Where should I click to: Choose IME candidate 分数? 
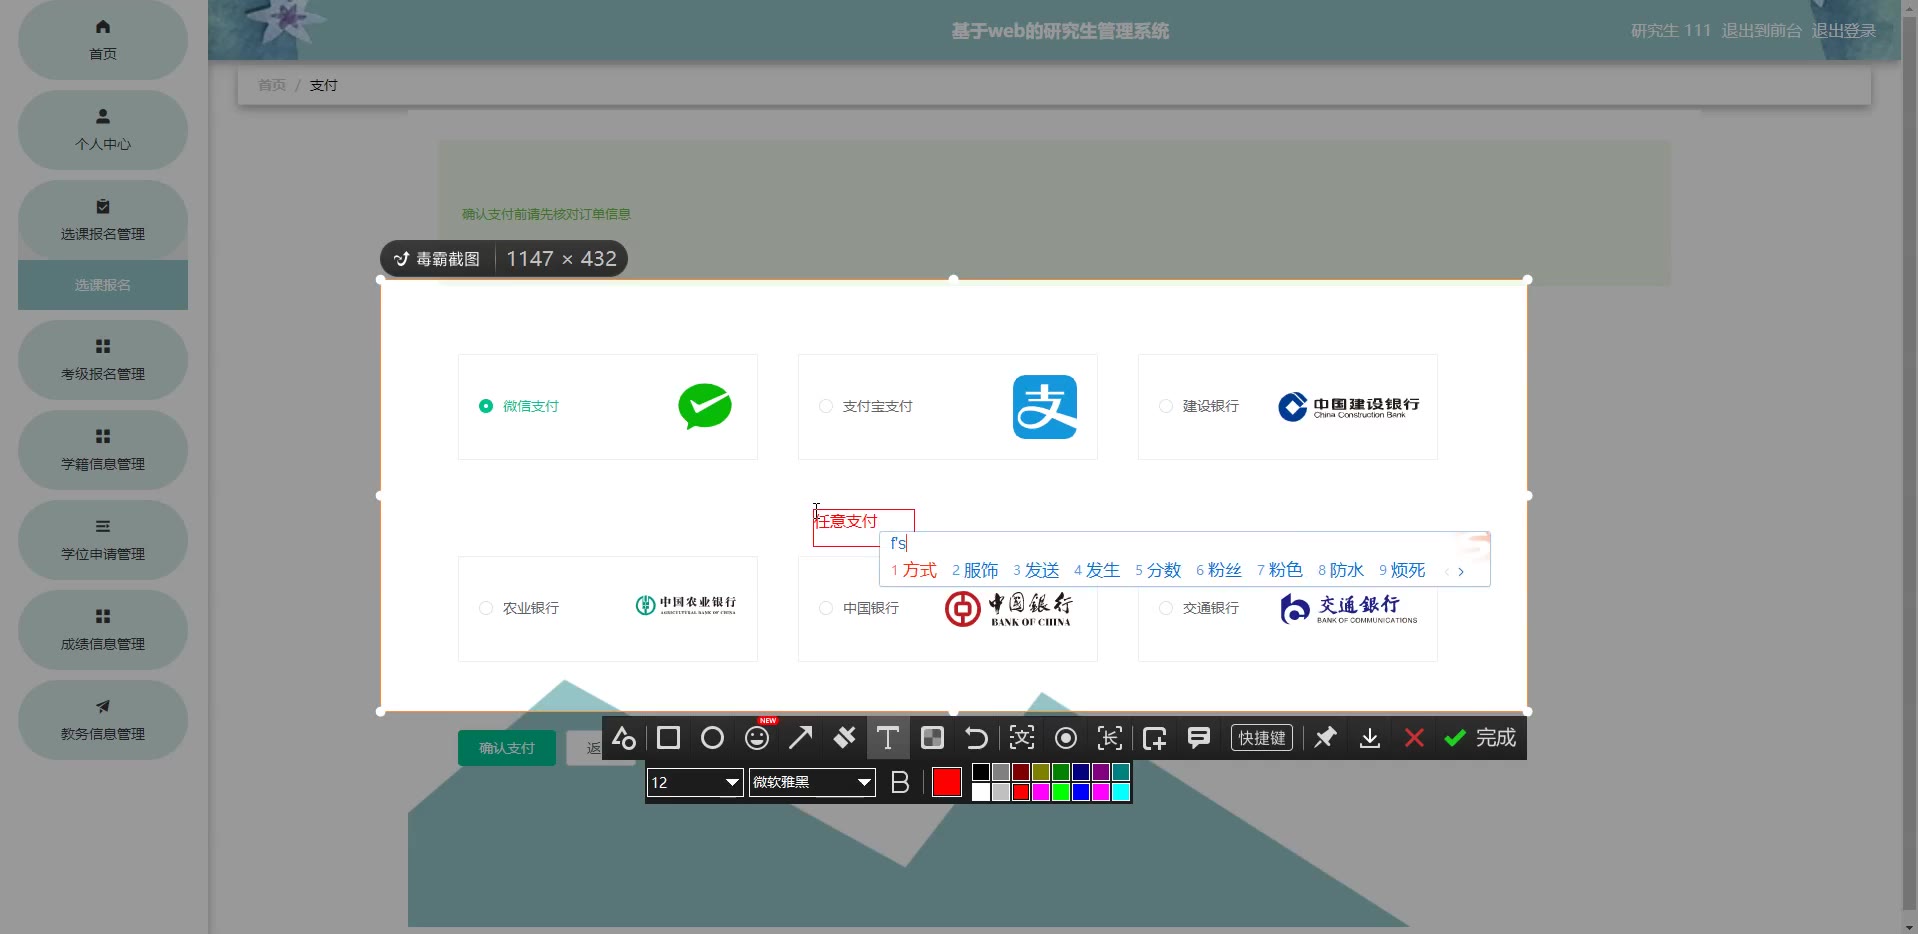coord(1158,570)
